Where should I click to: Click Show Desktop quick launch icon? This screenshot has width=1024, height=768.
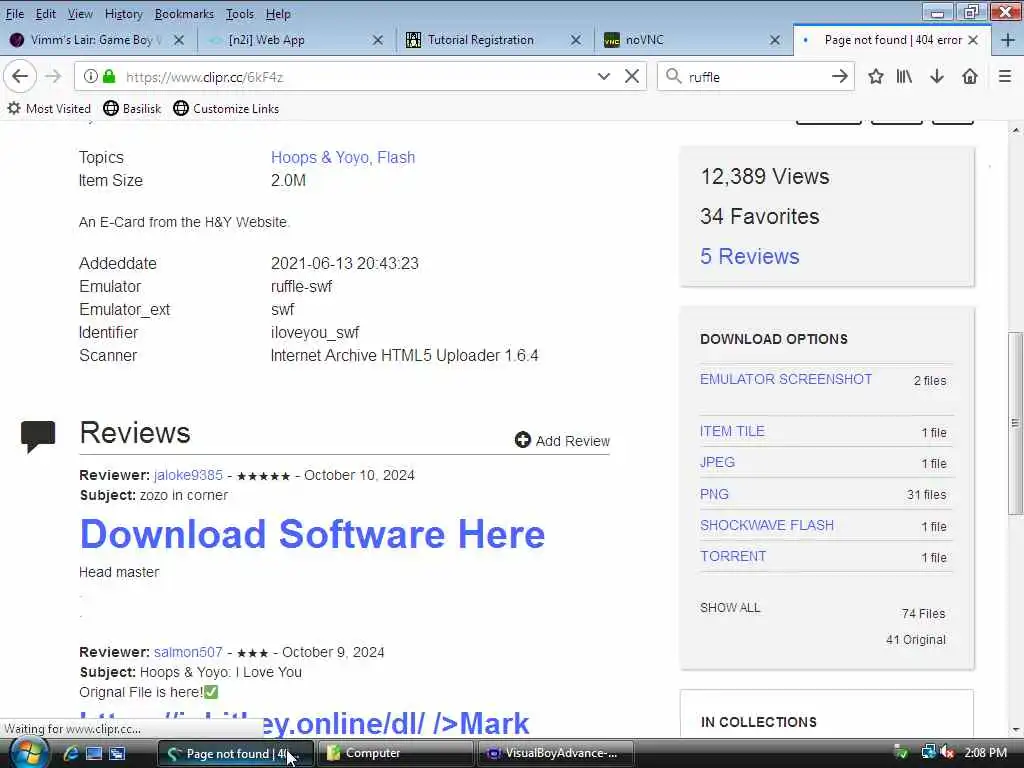coord(94,753)
